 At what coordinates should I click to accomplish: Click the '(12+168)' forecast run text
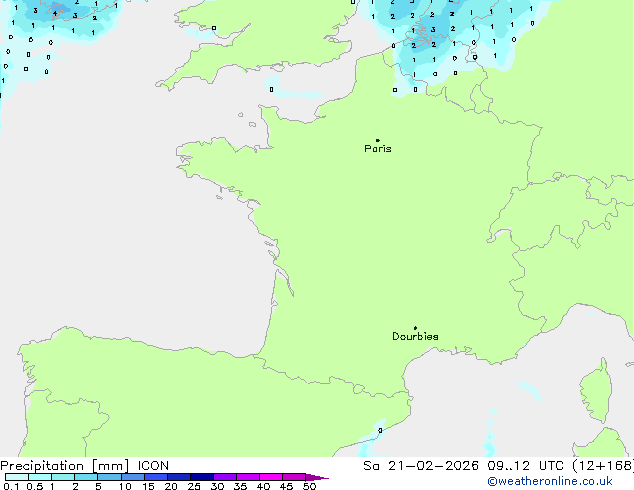[603, 466]
